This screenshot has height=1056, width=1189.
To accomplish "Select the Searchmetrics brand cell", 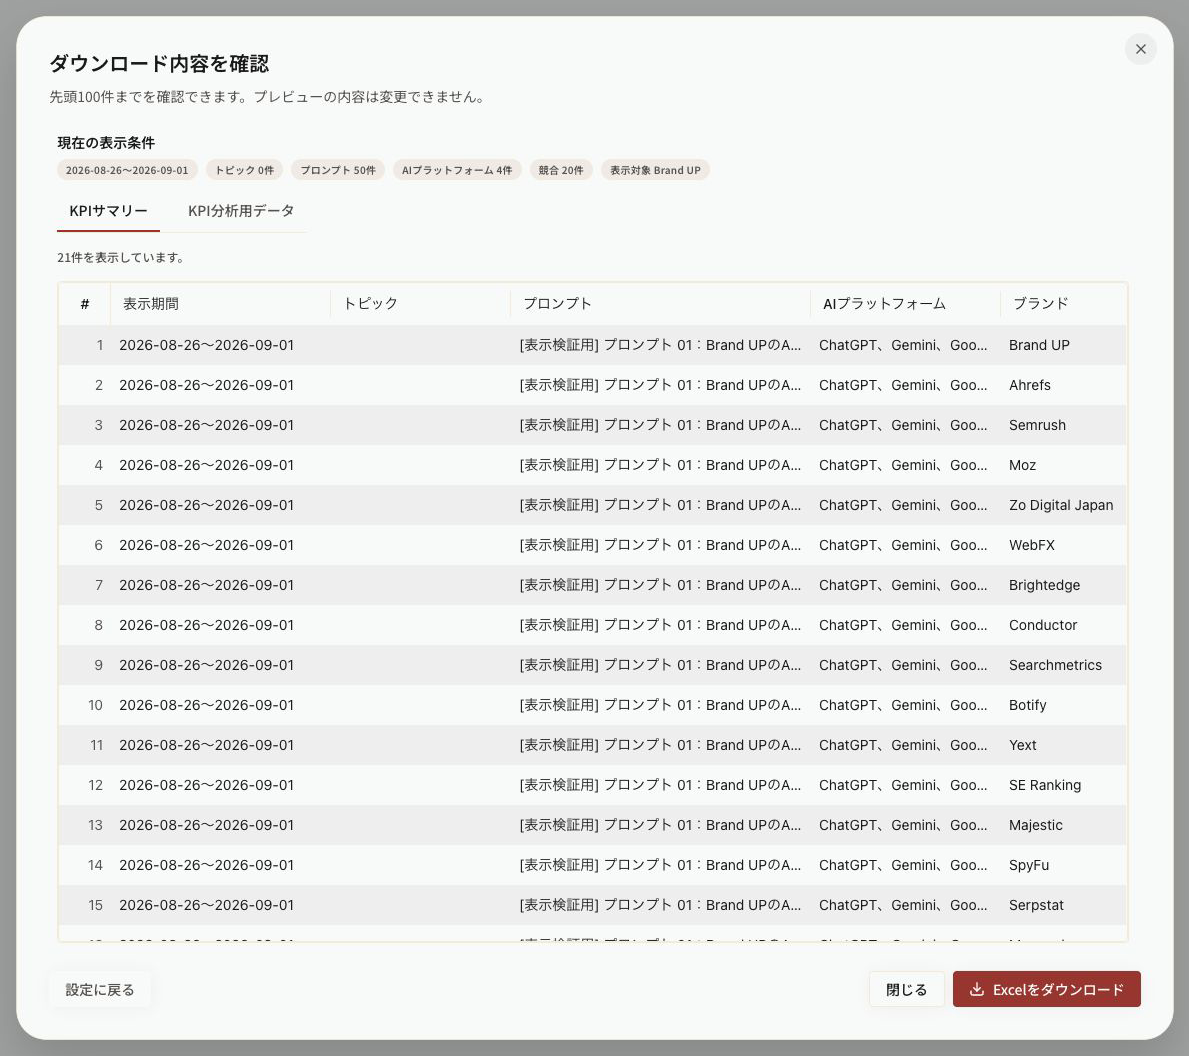I will (x=1064, y=665).
